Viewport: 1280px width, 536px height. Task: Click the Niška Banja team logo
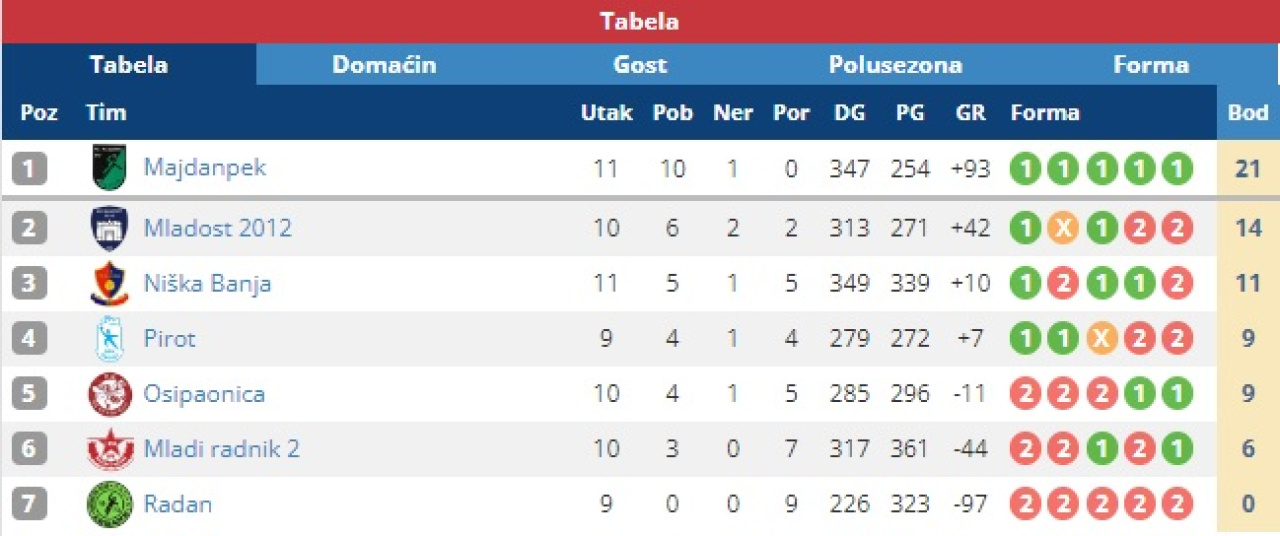pos(109,284)
